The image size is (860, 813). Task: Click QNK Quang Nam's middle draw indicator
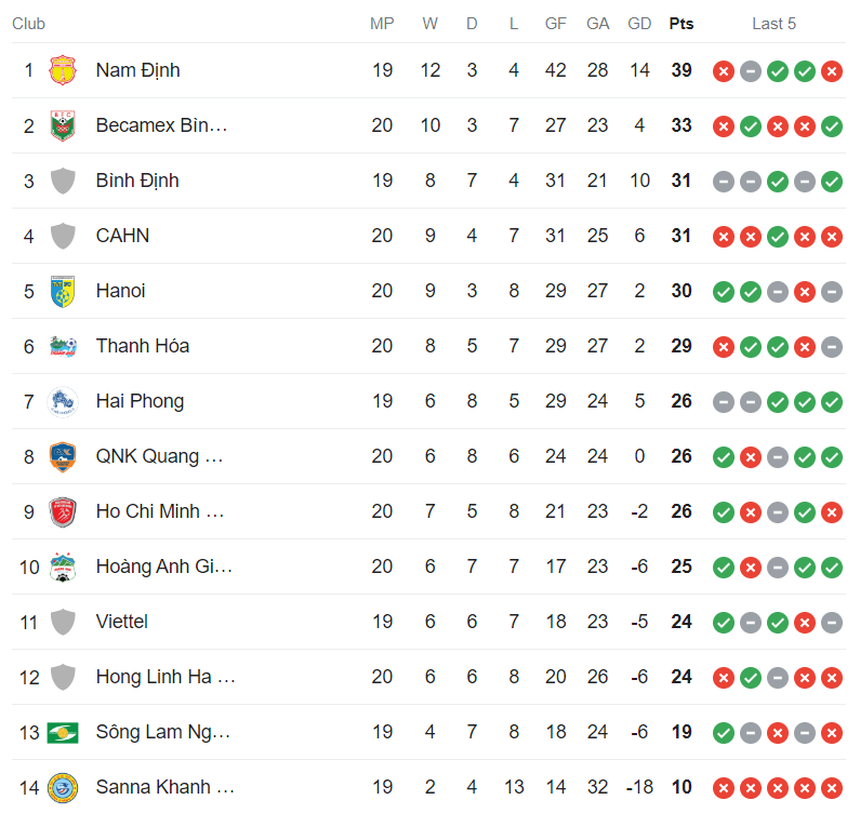click(x=777, y=456)
